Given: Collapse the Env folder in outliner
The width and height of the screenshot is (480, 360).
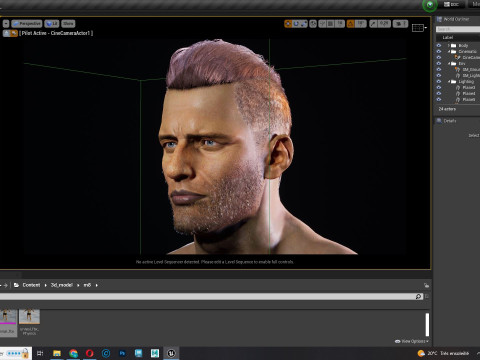Looking at the screenshot, I should tap(449, 63).
